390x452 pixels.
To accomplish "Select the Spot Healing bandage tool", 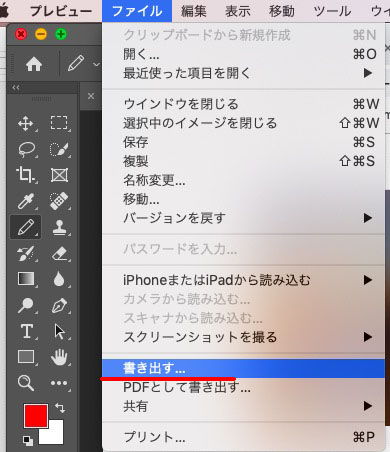I will [59, 201].
